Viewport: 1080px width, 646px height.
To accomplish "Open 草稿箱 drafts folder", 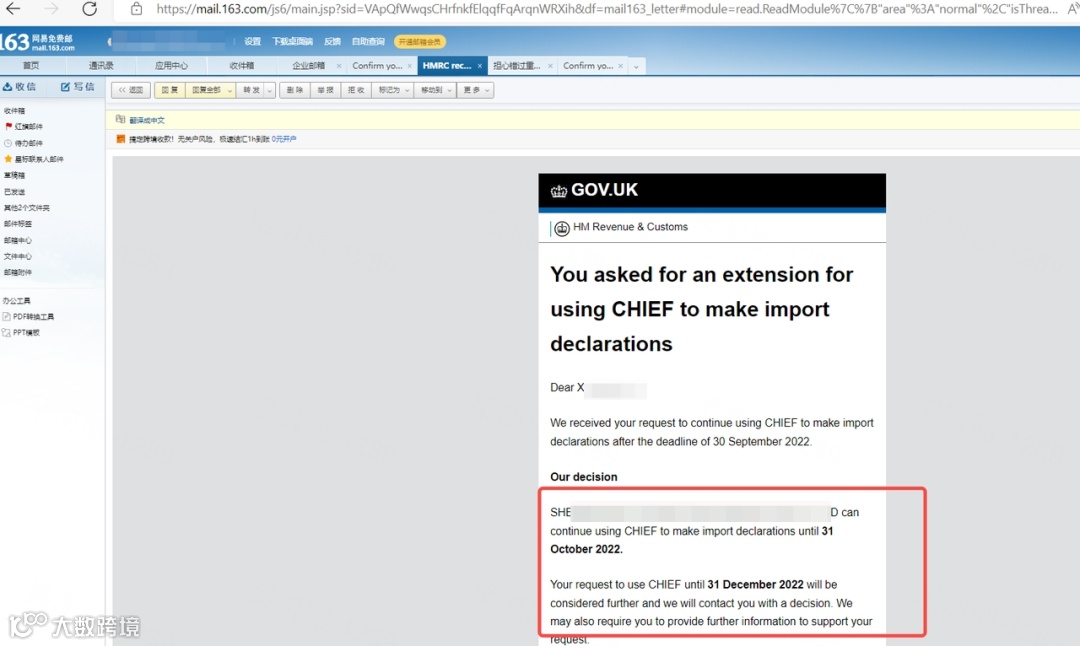I will pyautogui.click(x=14, y=175).
